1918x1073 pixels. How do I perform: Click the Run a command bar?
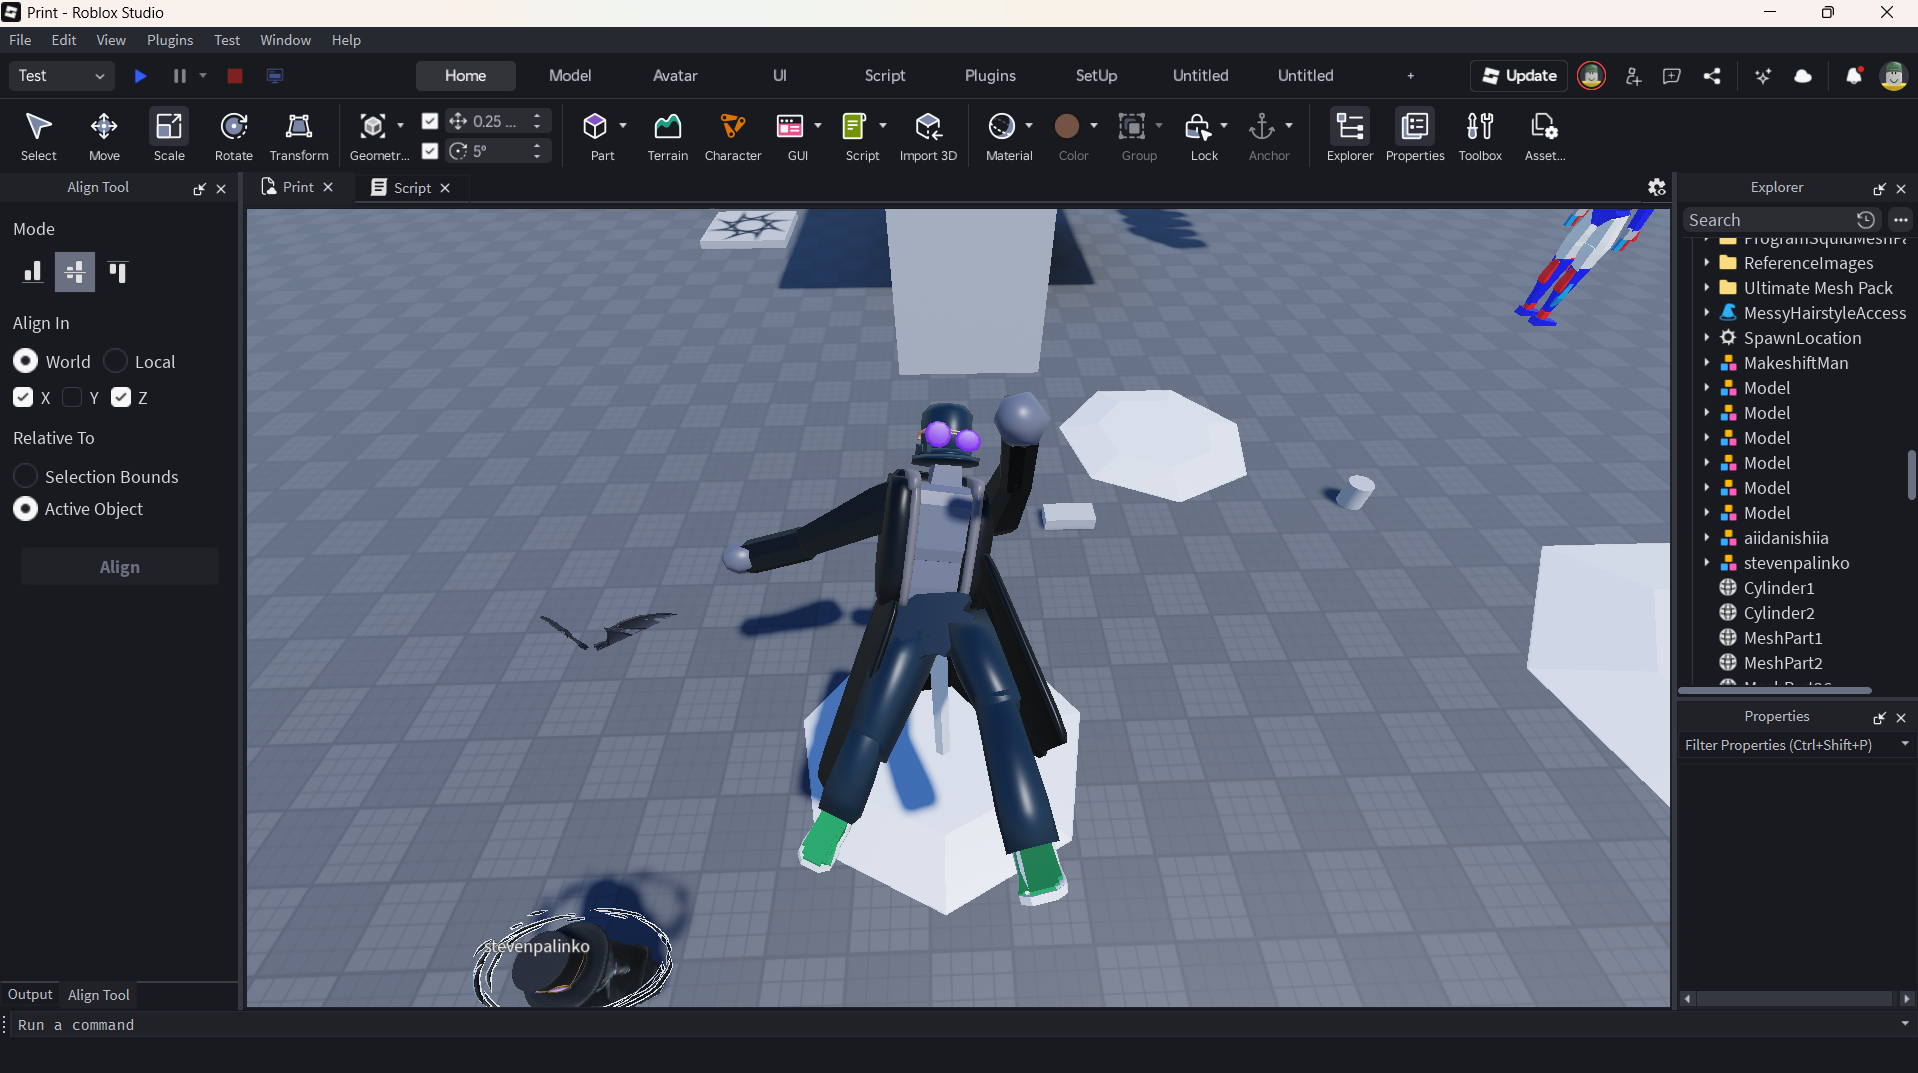[x=955, y=1025]
